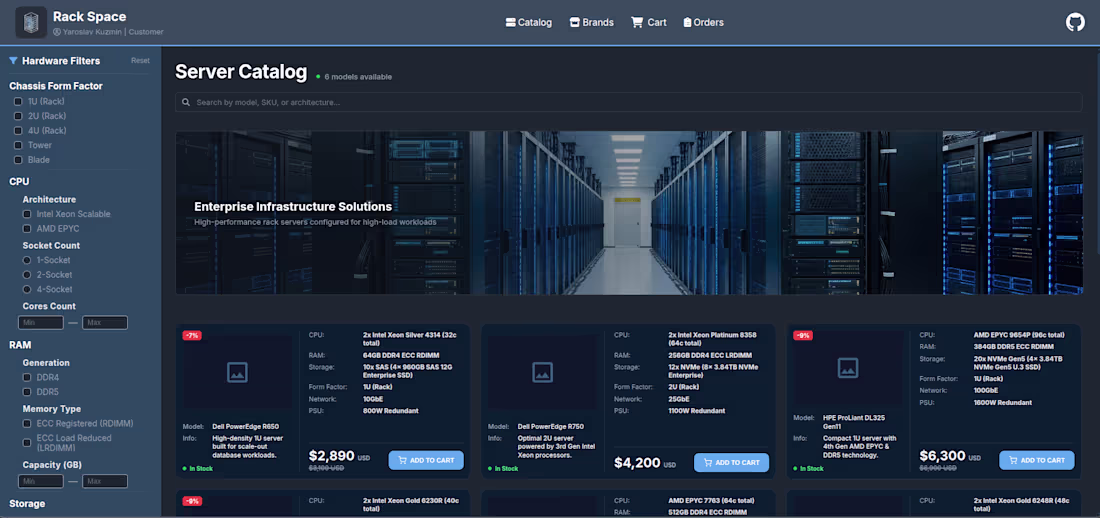Image resolution: width=1100 pixels, height=518 pixels.
Task: Enable ECC Registered (RDIMM) memory filter
Action: coord(27,424)
